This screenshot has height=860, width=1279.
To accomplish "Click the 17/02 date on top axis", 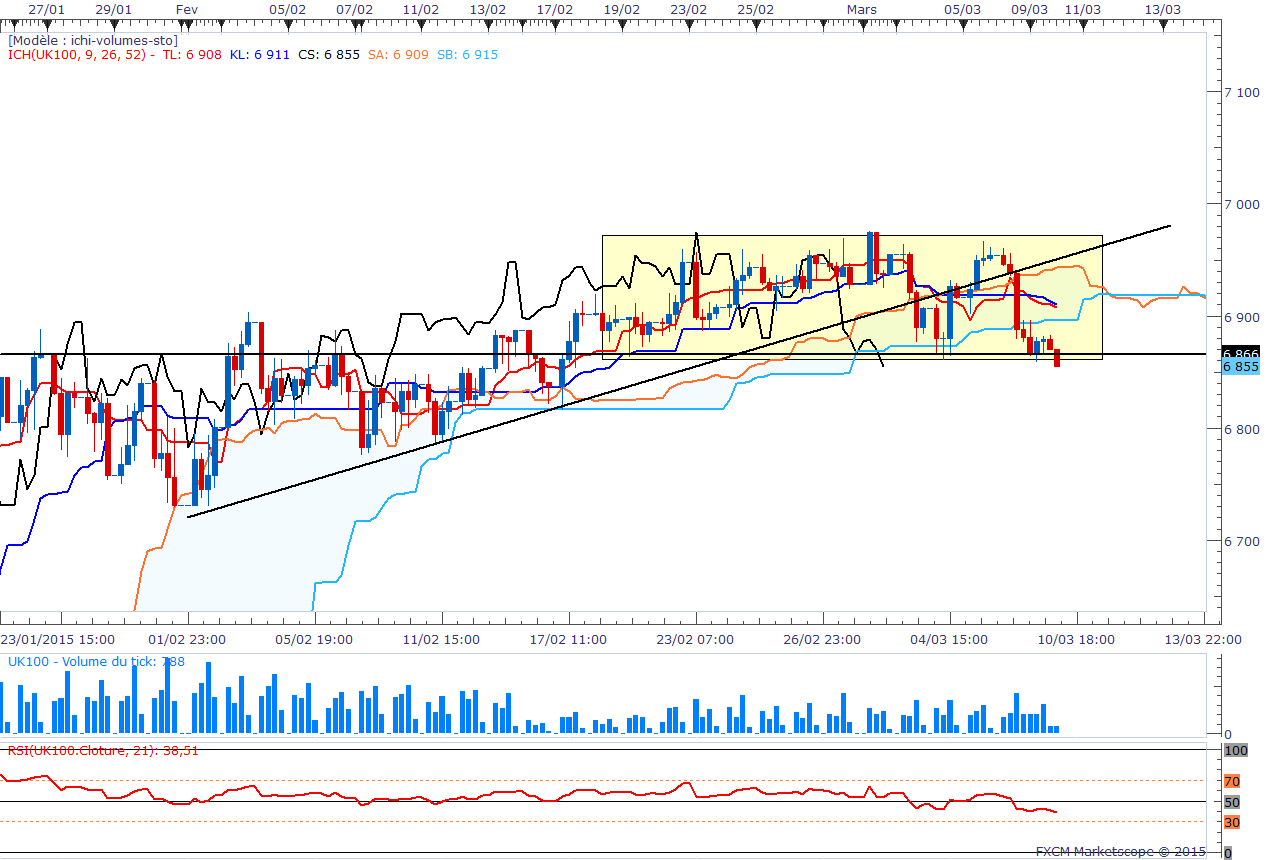I will [x=555, y=8].
